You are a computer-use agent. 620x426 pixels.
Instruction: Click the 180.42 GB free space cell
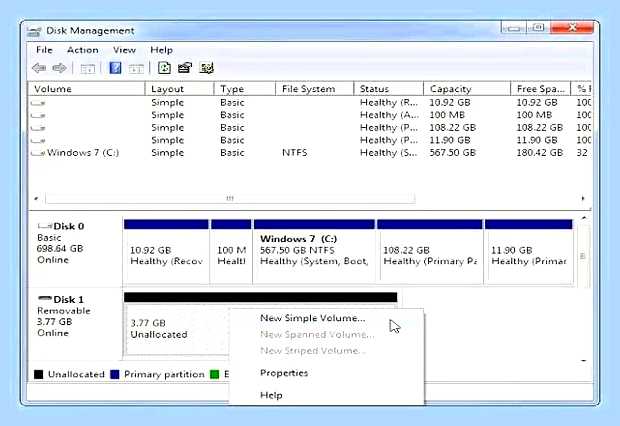(540, 153)
